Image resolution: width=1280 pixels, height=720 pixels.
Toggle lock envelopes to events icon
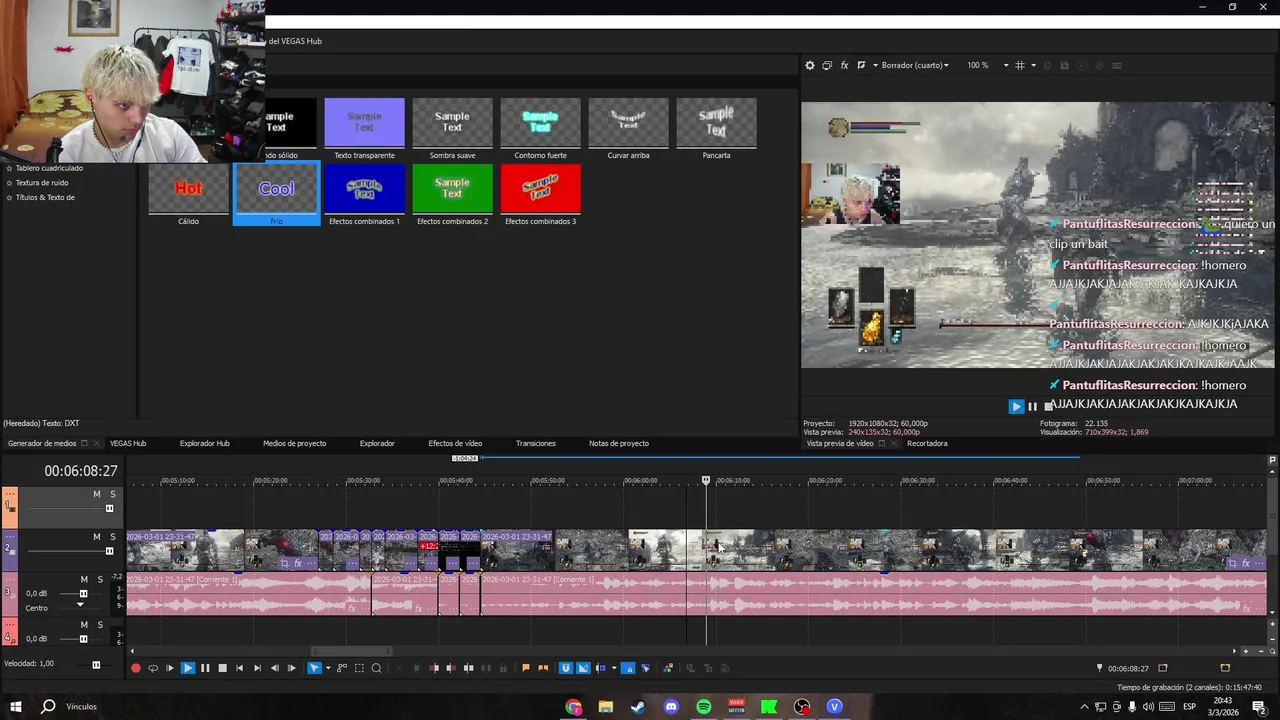pos(628,668)
